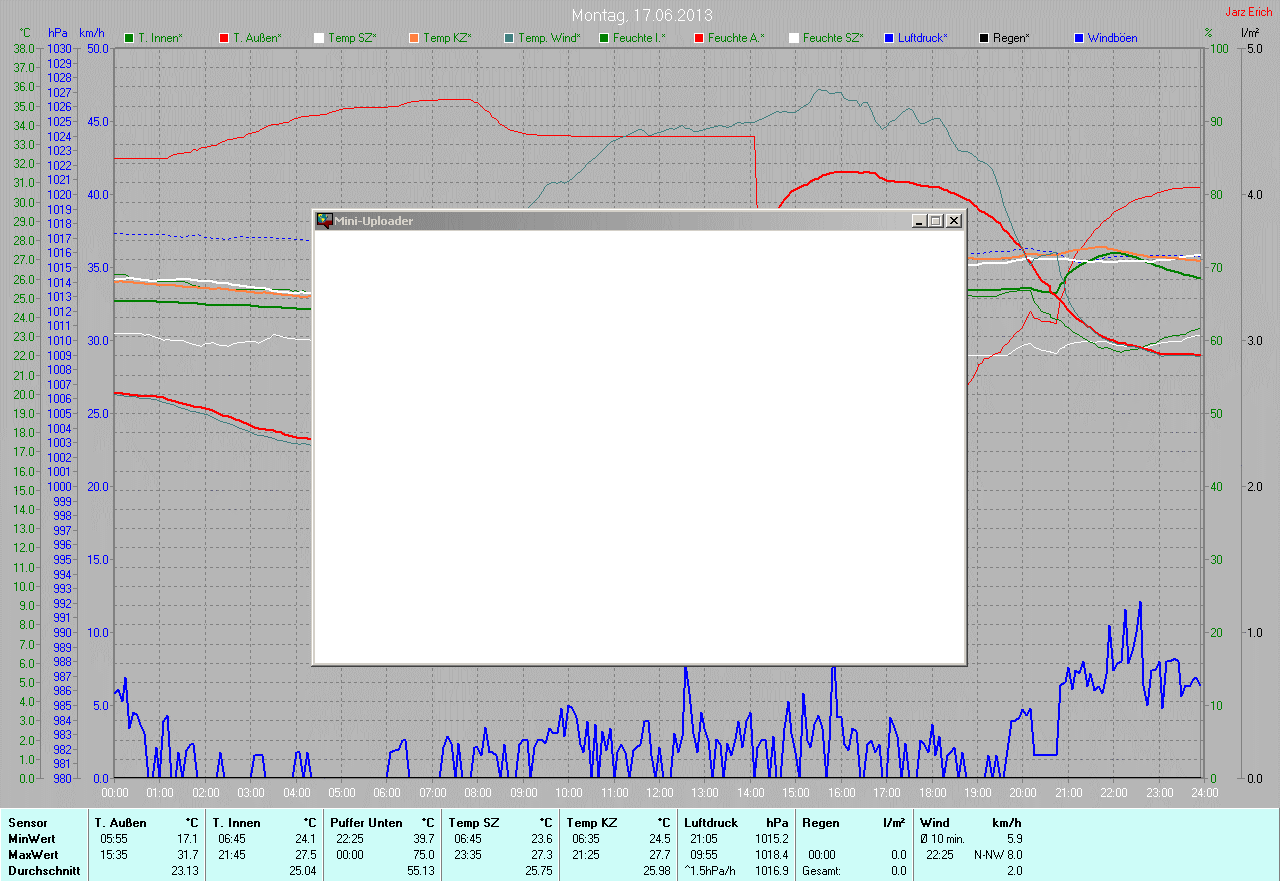Image resolution: width=1280 pixels, height=881 pixels.
Task: Click the blue Luftdruck legend square
Action: [x=889, y=38]
